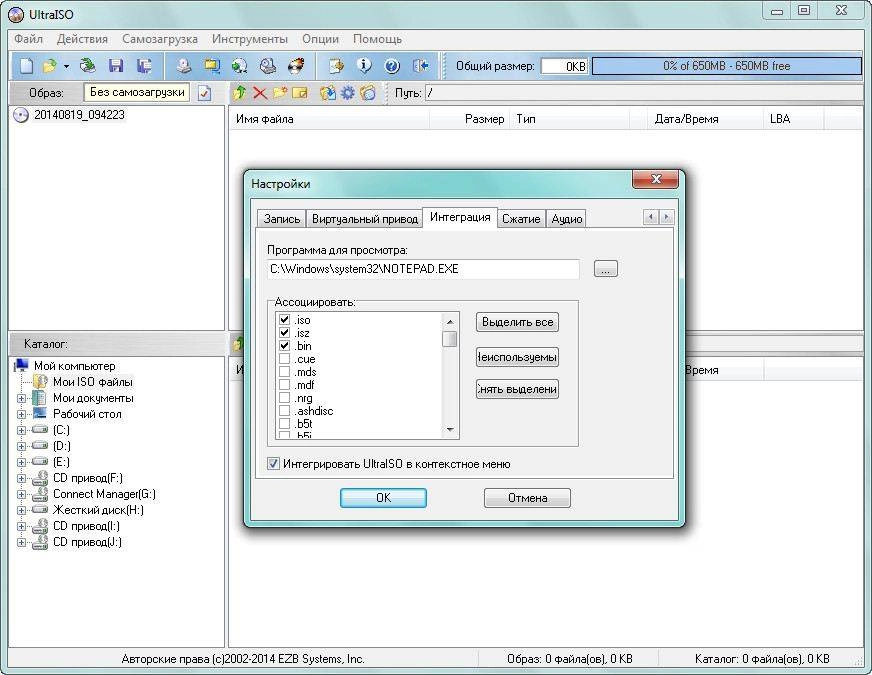Click the Выделить все button

(x=517, y=322)
